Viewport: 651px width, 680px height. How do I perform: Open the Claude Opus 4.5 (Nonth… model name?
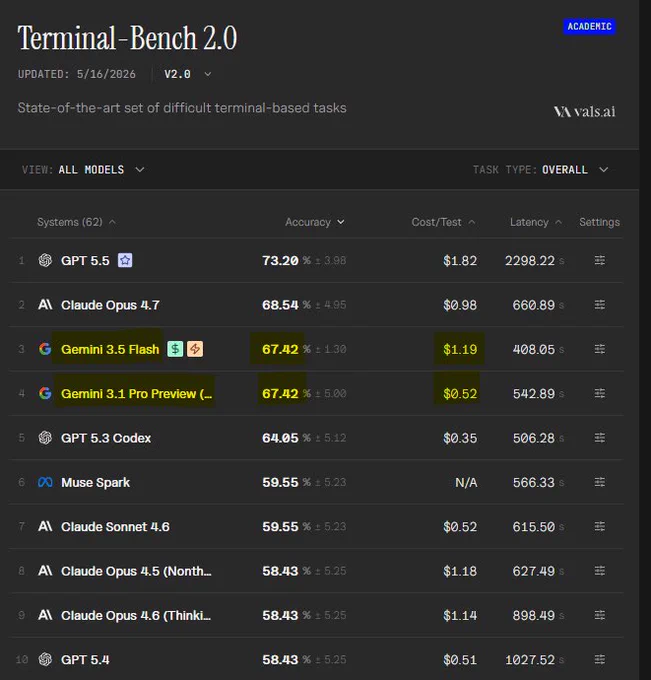coord(136,571)
